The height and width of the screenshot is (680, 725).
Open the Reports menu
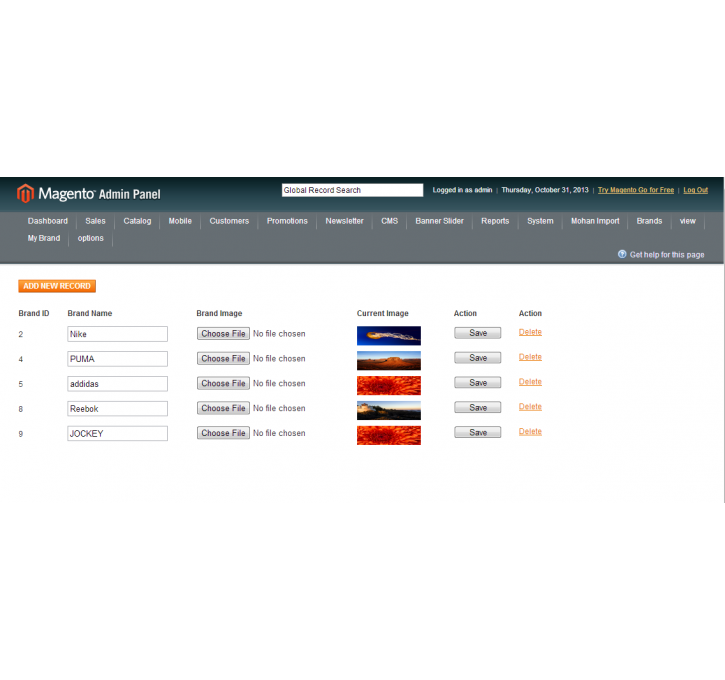495,221
